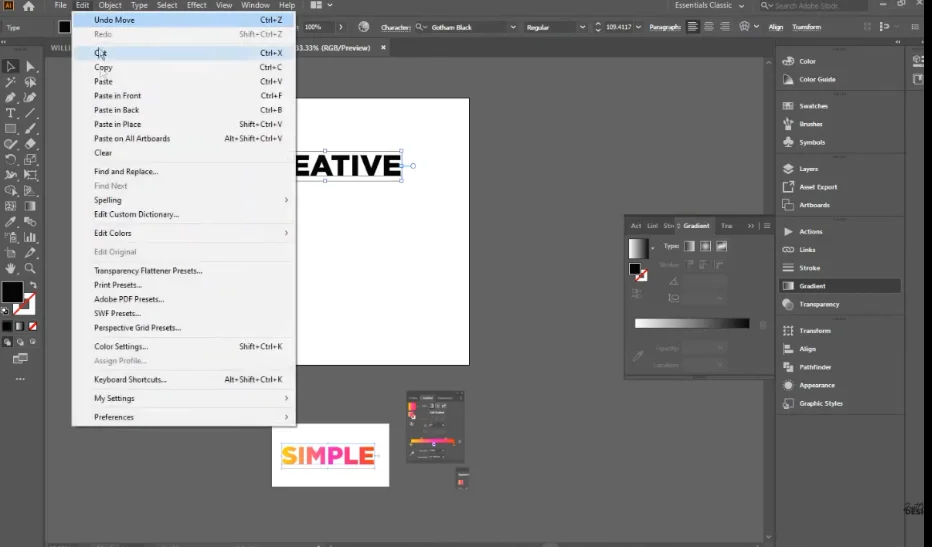Select the Curvature tool
The width and height of the screenshot is (932, 547).
30,98
